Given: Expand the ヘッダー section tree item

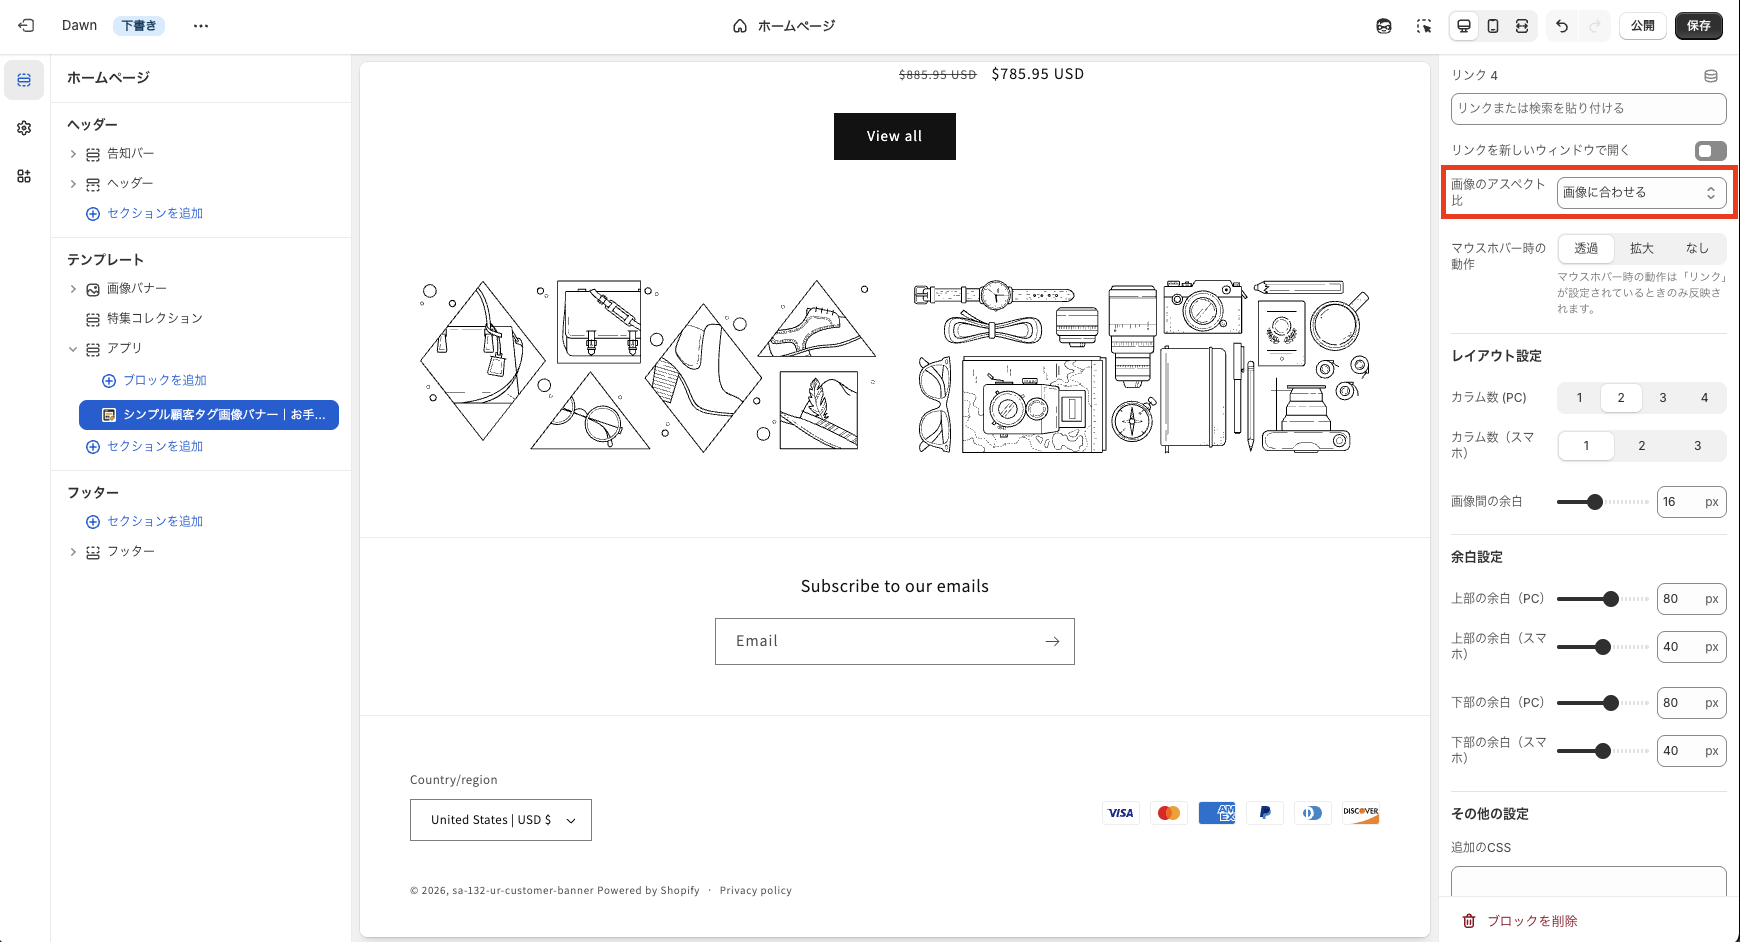Looking at the screenshot, I should [72, 183].
